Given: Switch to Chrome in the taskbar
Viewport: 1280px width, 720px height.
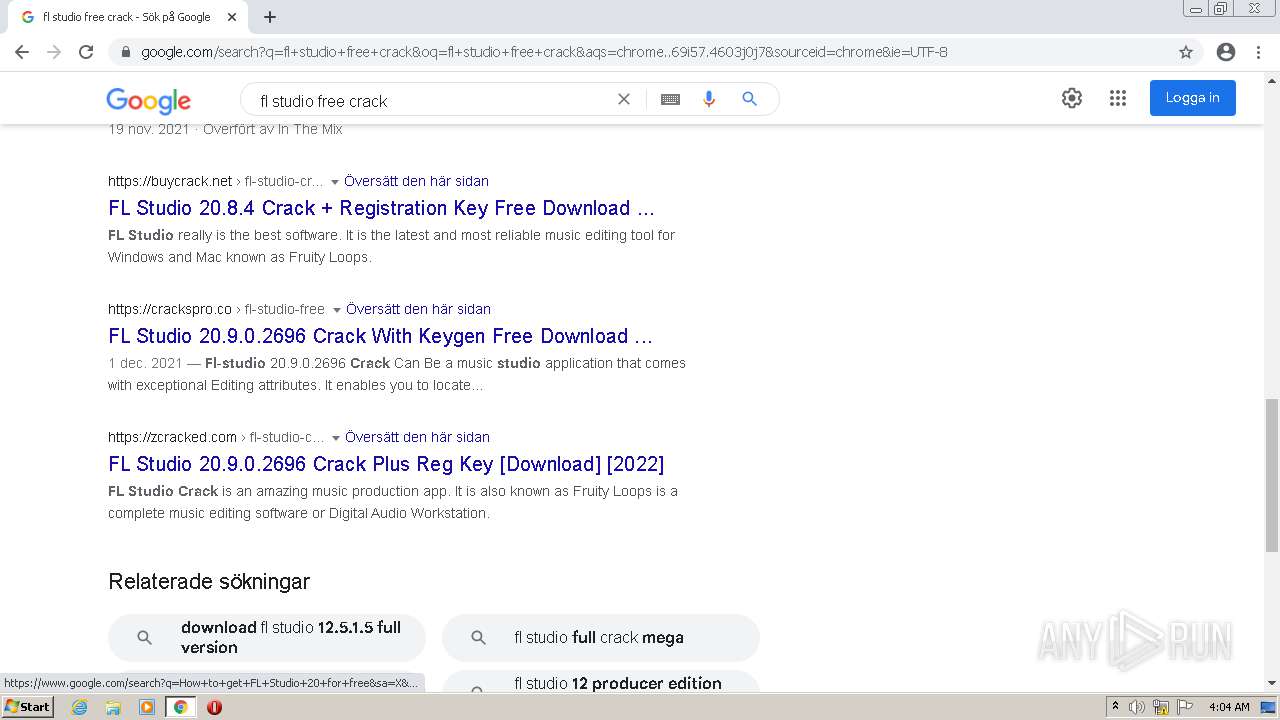Looking at the screenshot, I should [x=180, y=707].
